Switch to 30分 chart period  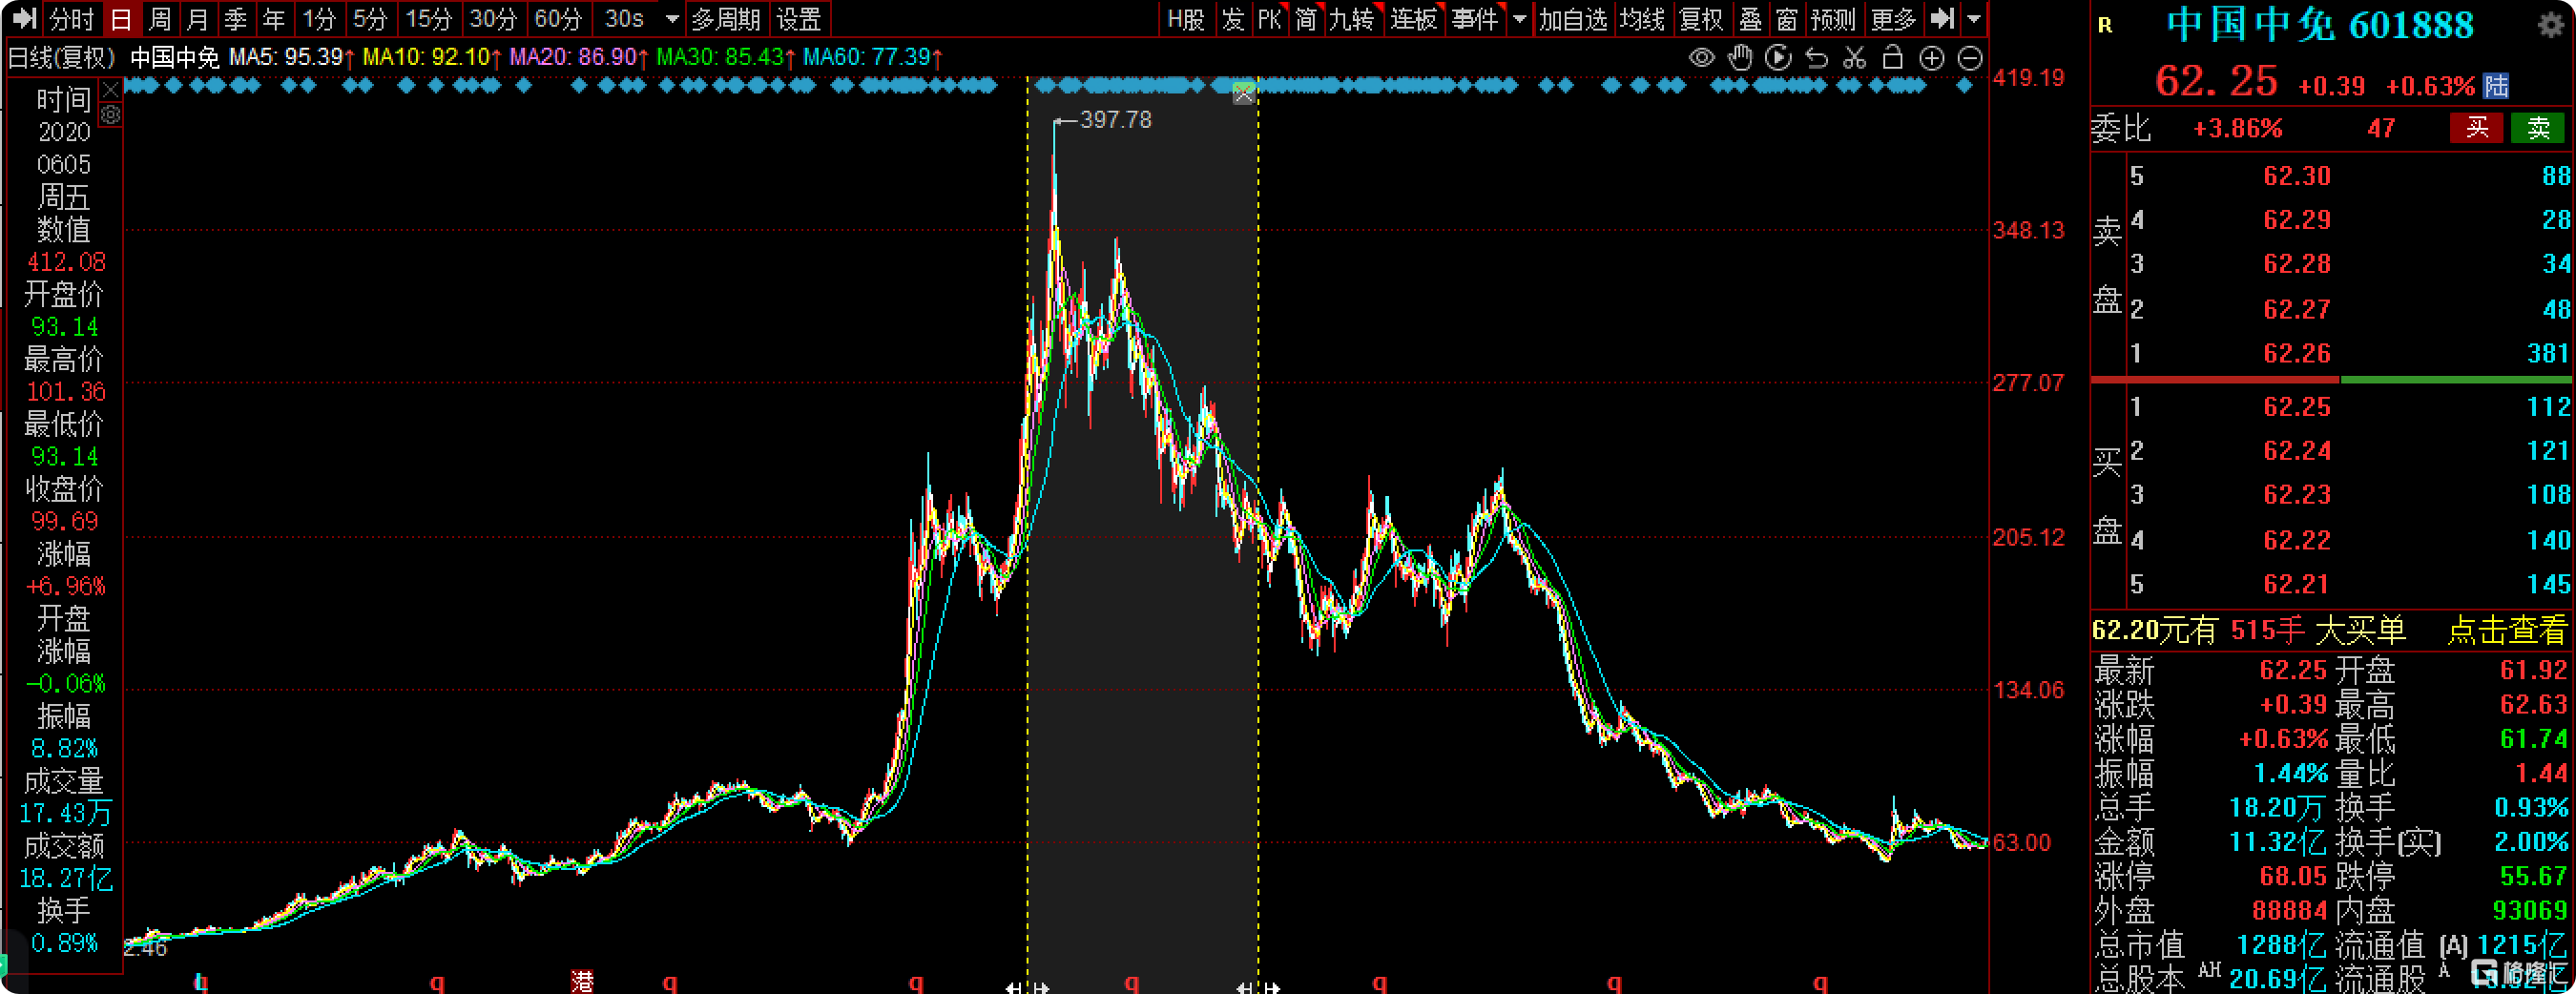coord(493,18)
